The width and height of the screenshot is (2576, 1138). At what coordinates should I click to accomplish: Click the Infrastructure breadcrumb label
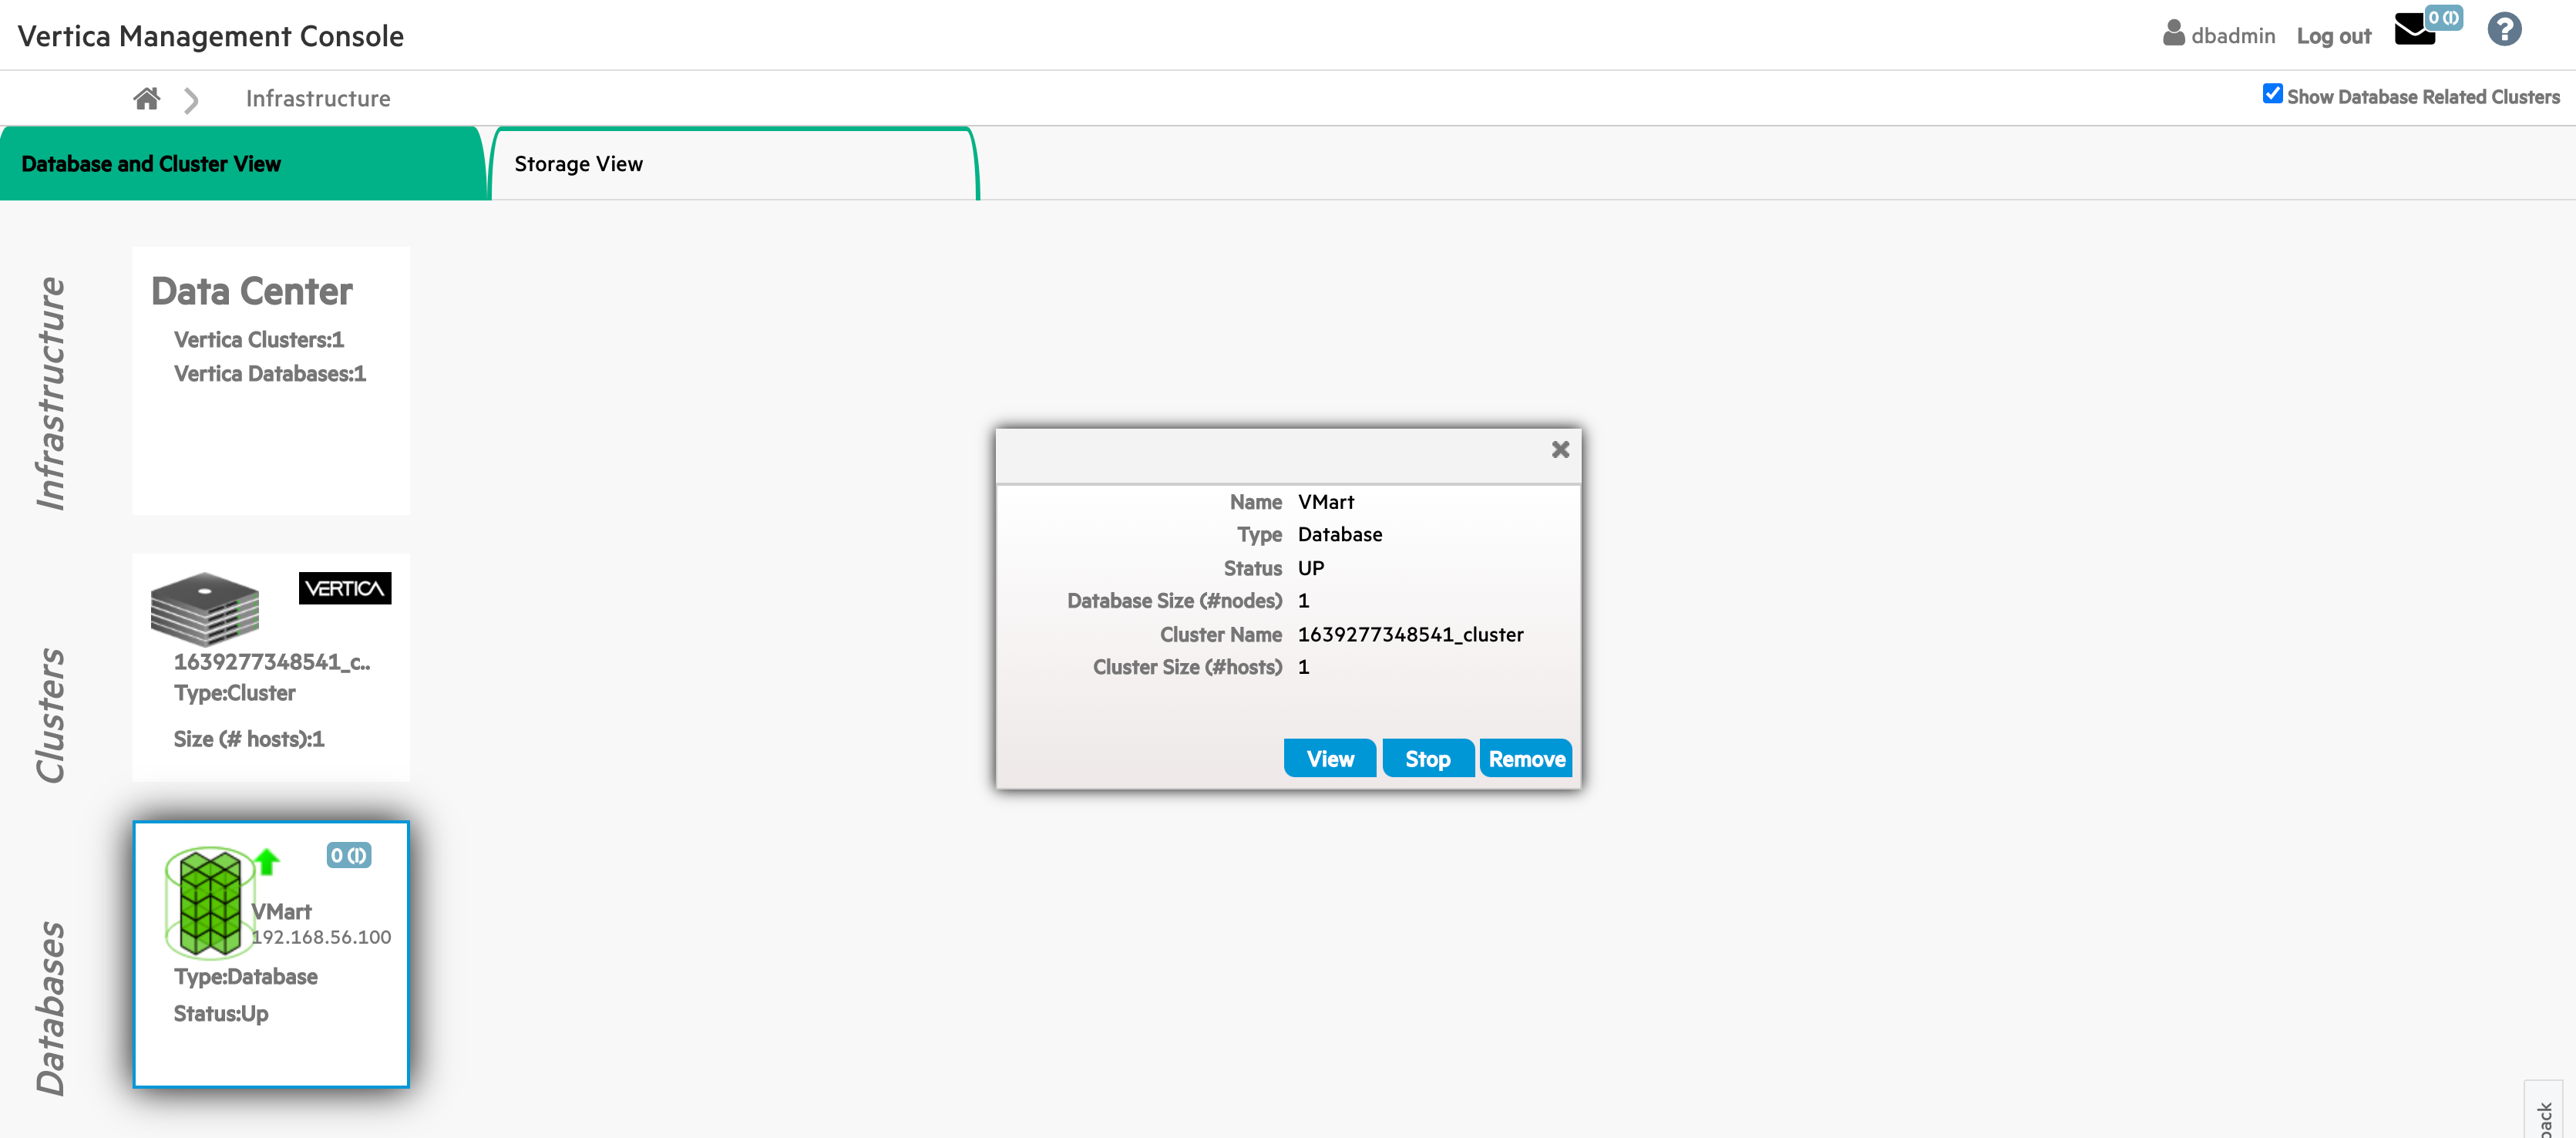click(x=318, y=99)
